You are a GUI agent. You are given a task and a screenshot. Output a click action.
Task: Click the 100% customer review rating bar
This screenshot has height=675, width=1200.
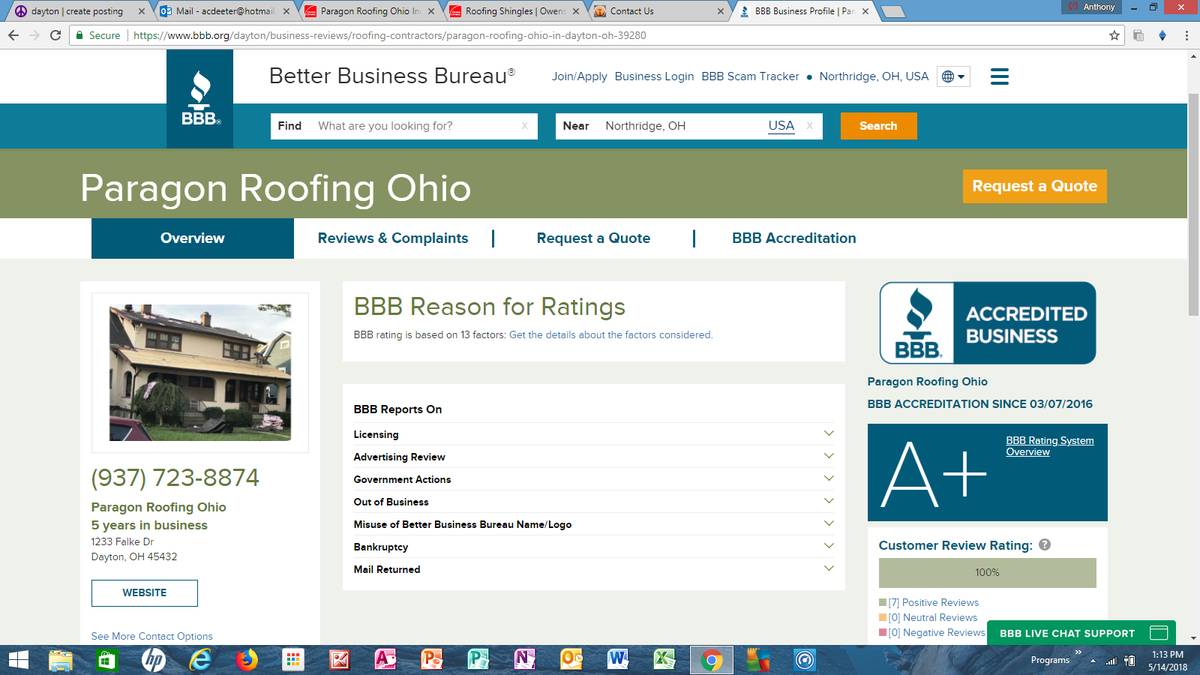[x=987, y=573]
